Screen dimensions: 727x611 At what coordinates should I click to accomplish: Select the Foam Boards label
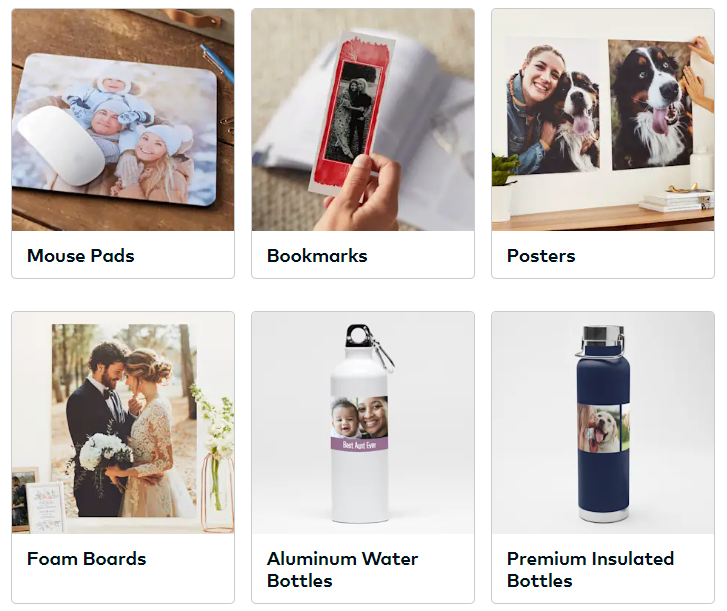coord(87,559)
